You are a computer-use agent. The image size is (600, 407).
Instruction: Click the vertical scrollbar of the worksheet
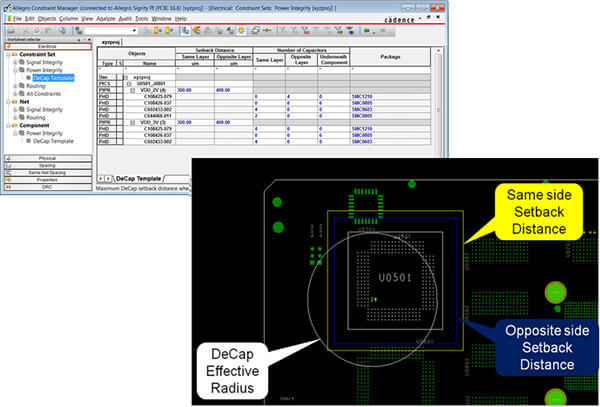click(439, 101)
